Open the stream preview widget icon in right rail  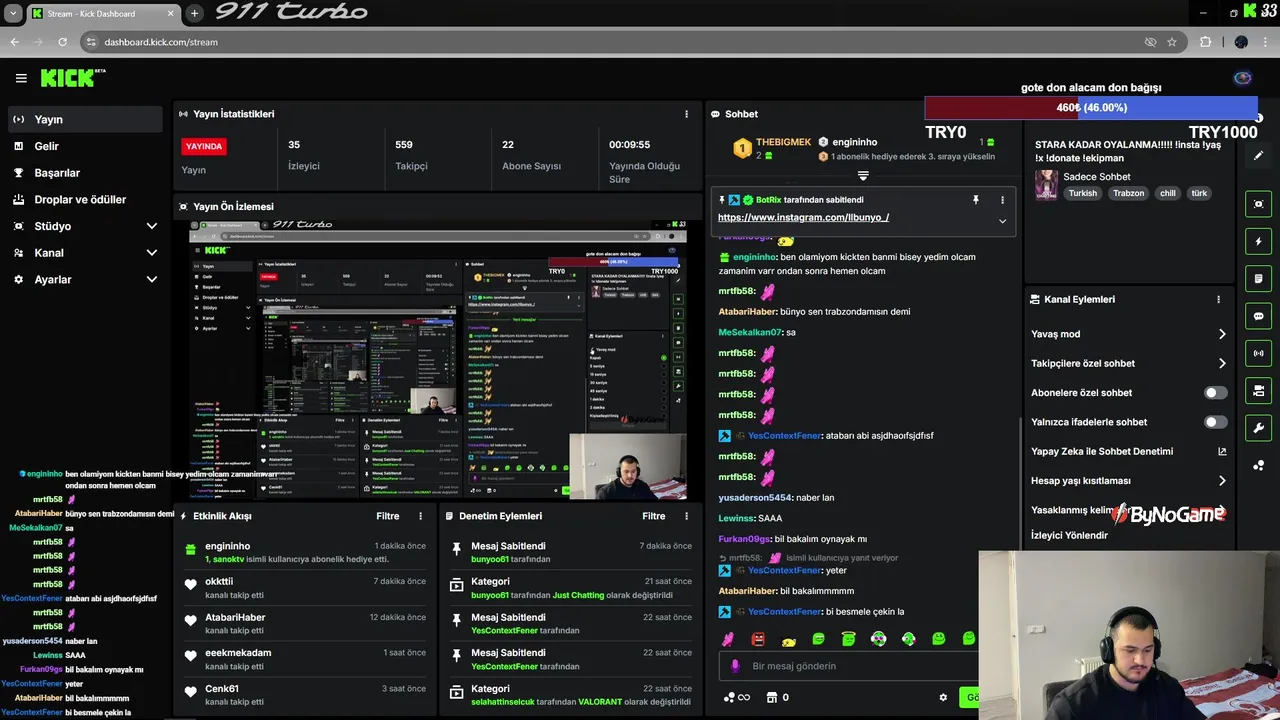pos(1258,204)
